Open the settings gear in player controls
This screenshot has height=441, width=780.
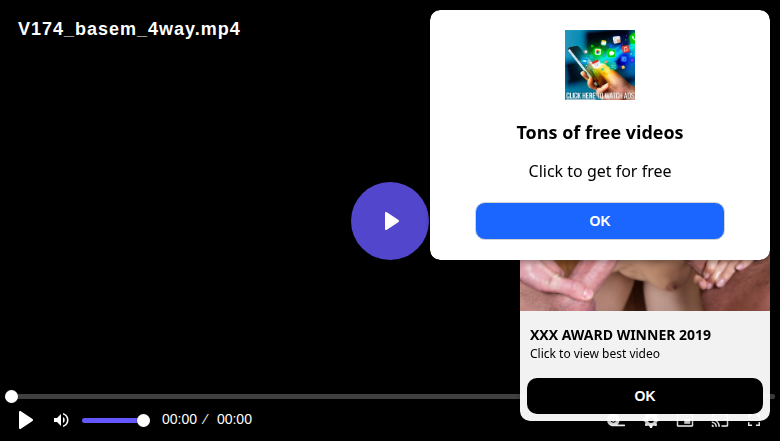click(650, 423)
